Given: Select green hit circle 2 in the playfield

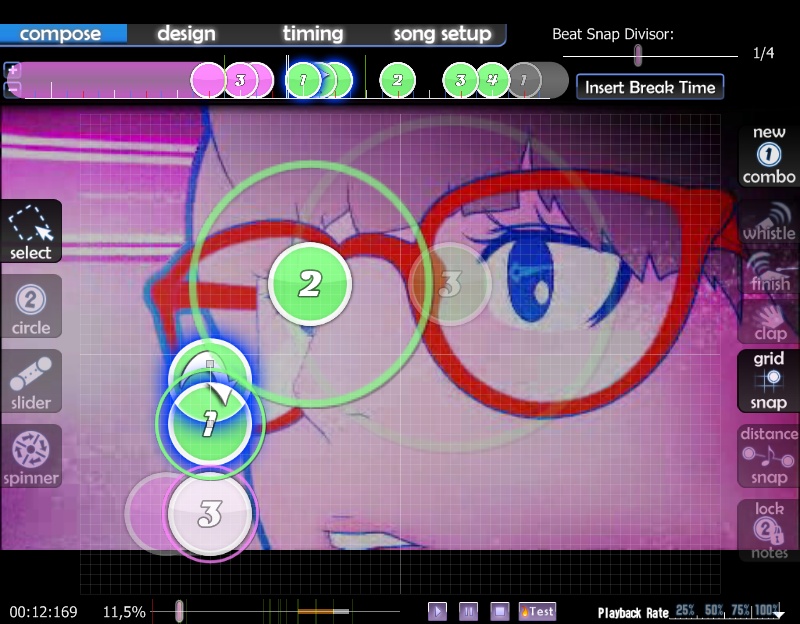Looking at the screenshot, I should point(310,284).
